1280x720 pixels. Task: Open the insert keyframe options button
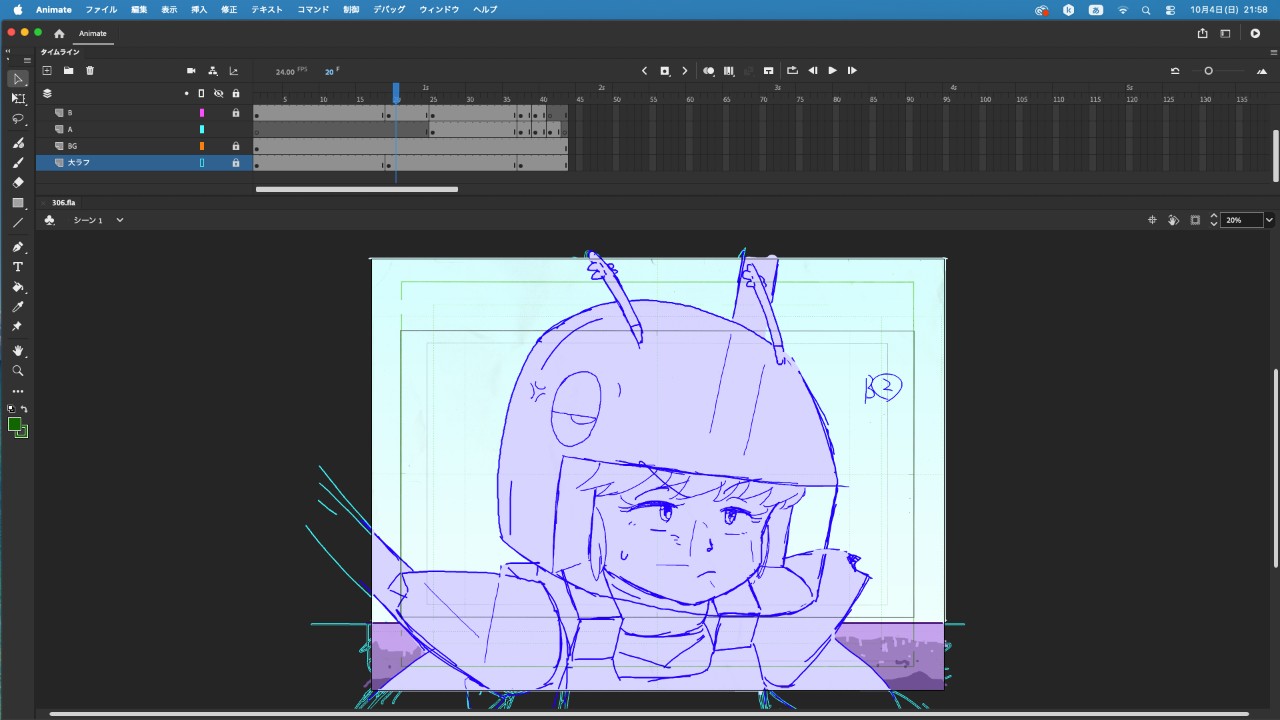[x=664, y=71]
